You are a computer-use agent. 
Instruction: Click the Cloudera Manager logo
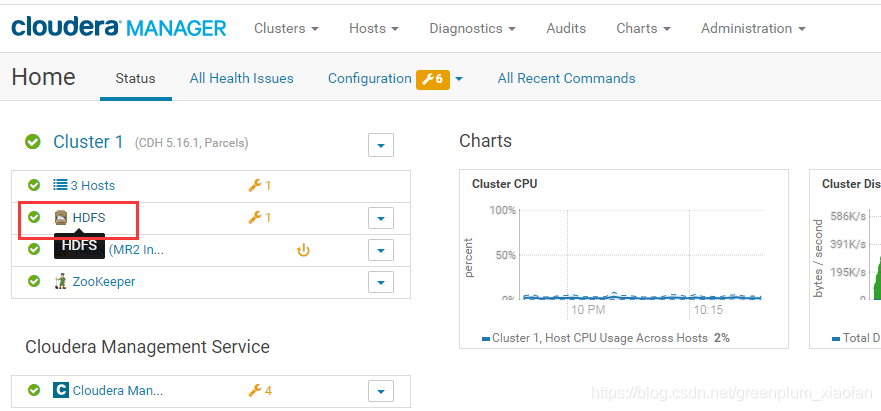pos(119,28)
